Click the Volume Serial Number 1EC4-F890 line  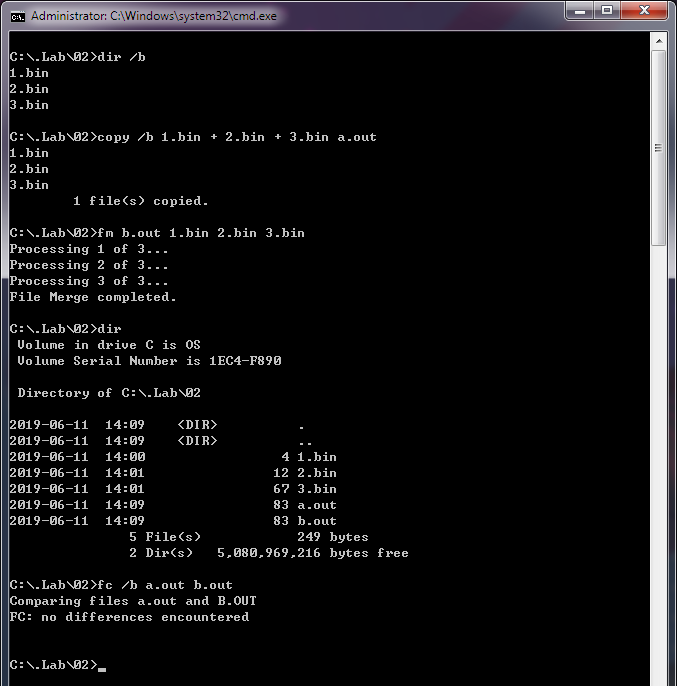click(149, 361)
